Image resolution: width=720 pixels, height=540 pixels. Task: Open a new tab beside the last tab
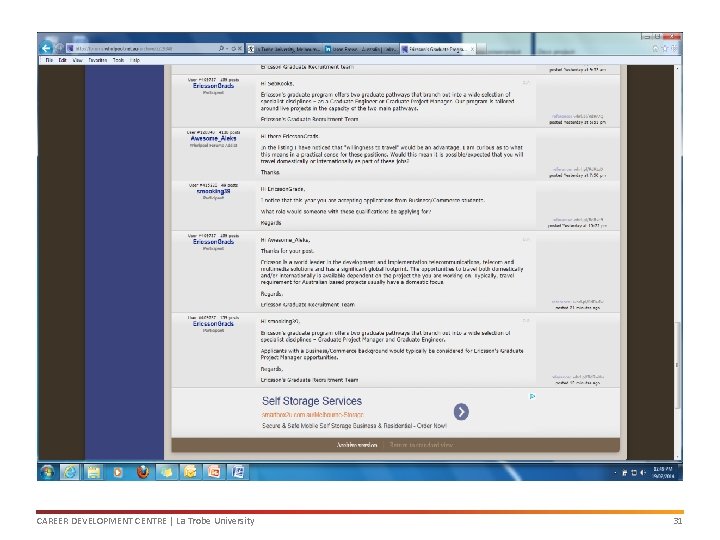tap(482, 49)
